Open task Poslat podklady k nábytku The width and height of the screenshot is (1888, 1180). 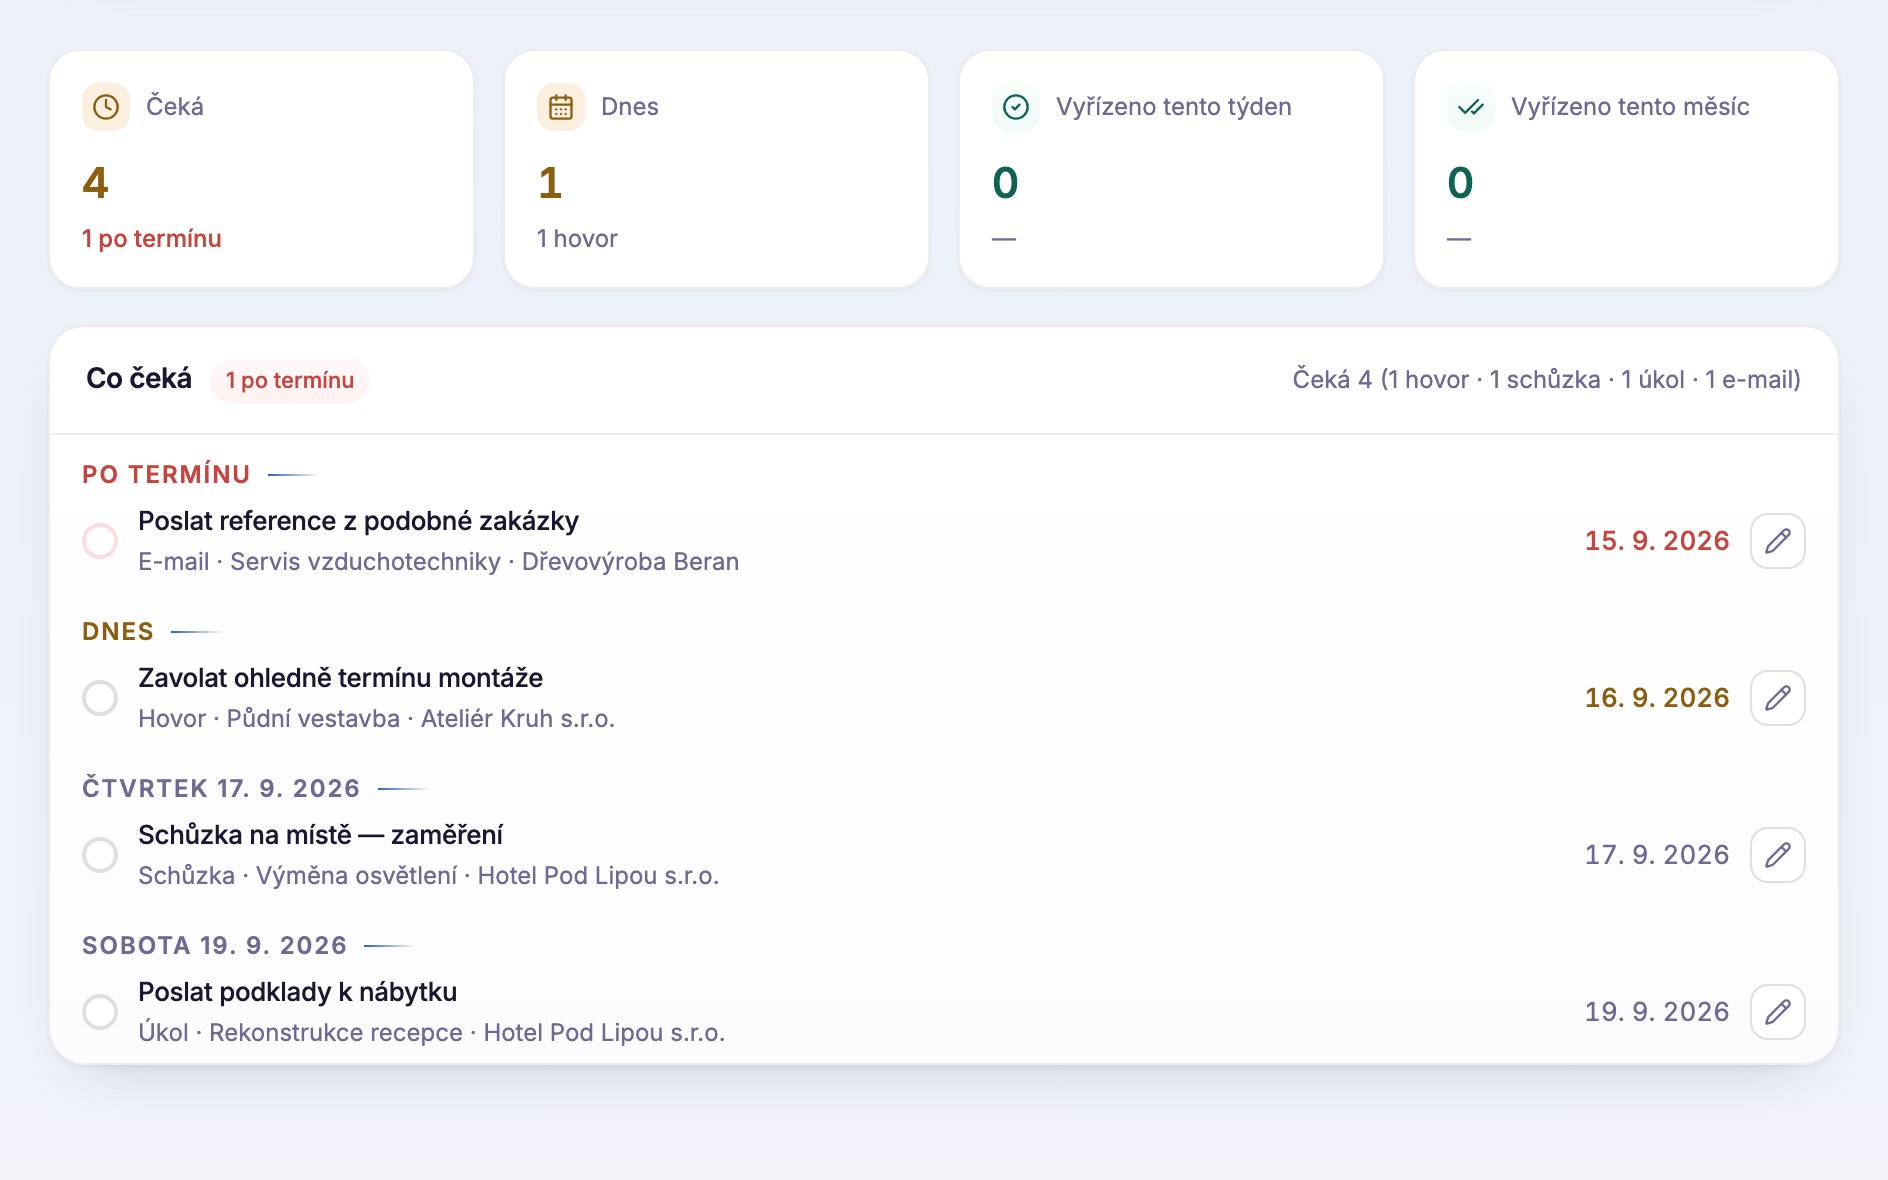[297, 992]
